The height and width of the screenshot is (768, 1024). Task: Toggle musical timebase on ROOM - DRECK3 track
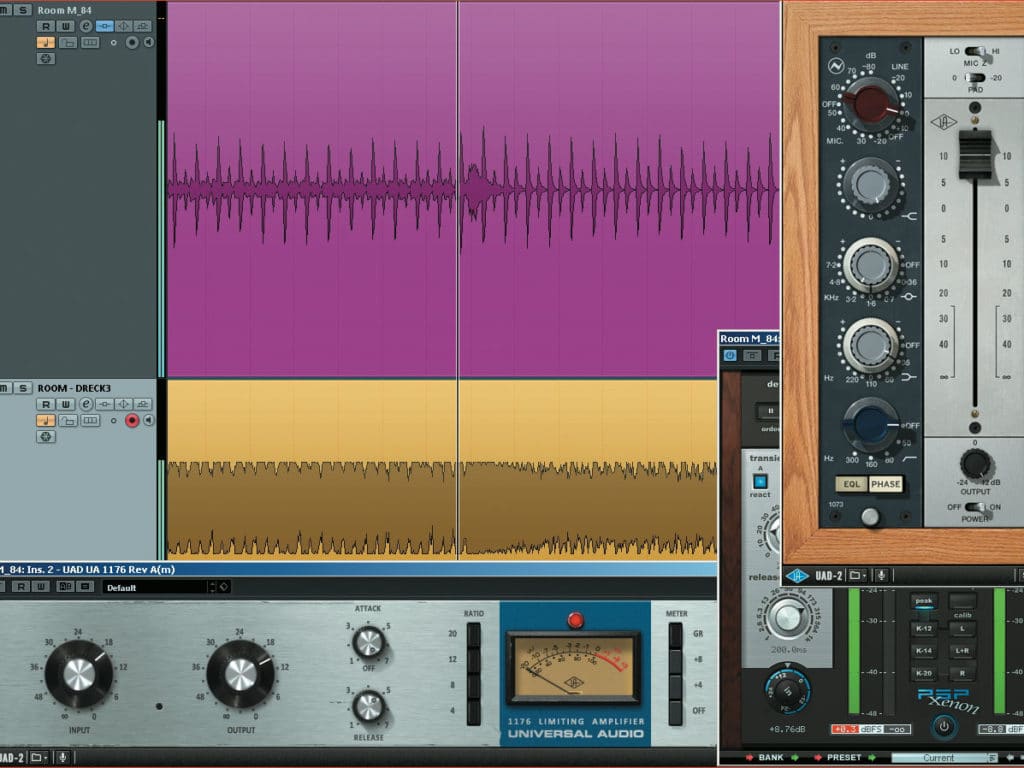point(45,421)
